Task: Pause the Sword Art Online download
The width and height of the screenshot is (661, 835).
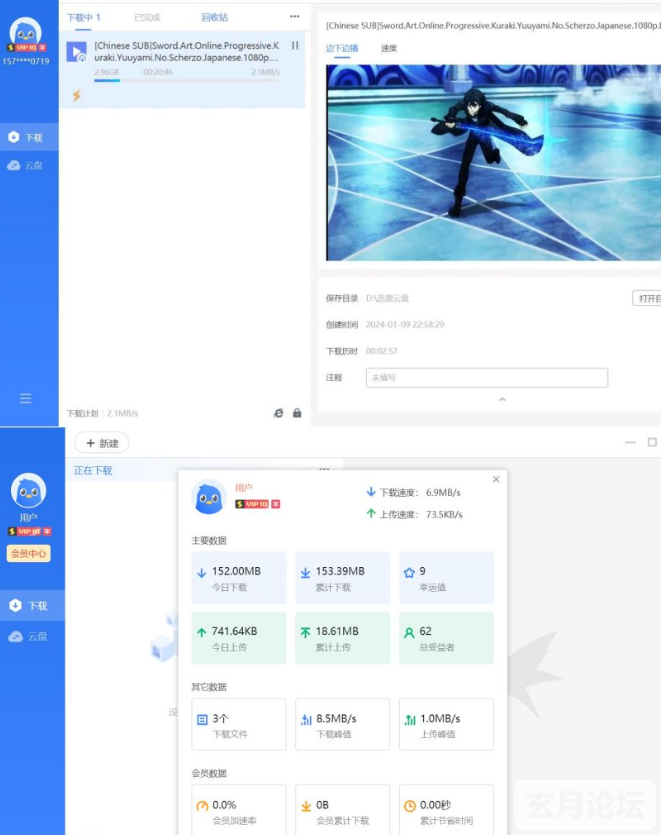Action: coord(295,45)
